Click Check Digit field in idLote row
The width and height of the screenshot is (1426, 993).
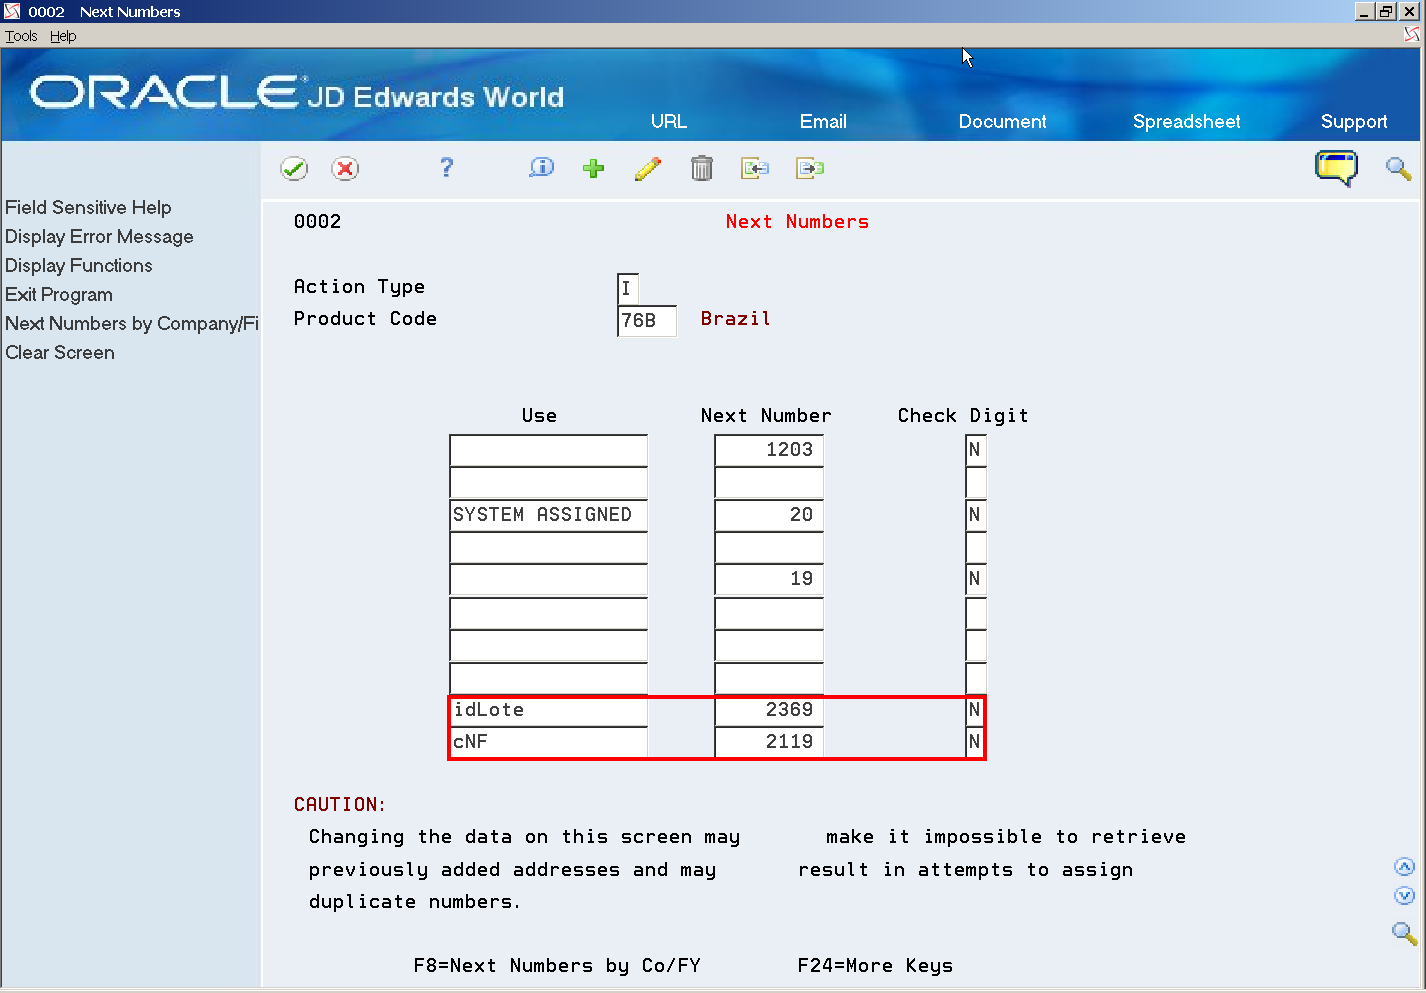point(975,710)
